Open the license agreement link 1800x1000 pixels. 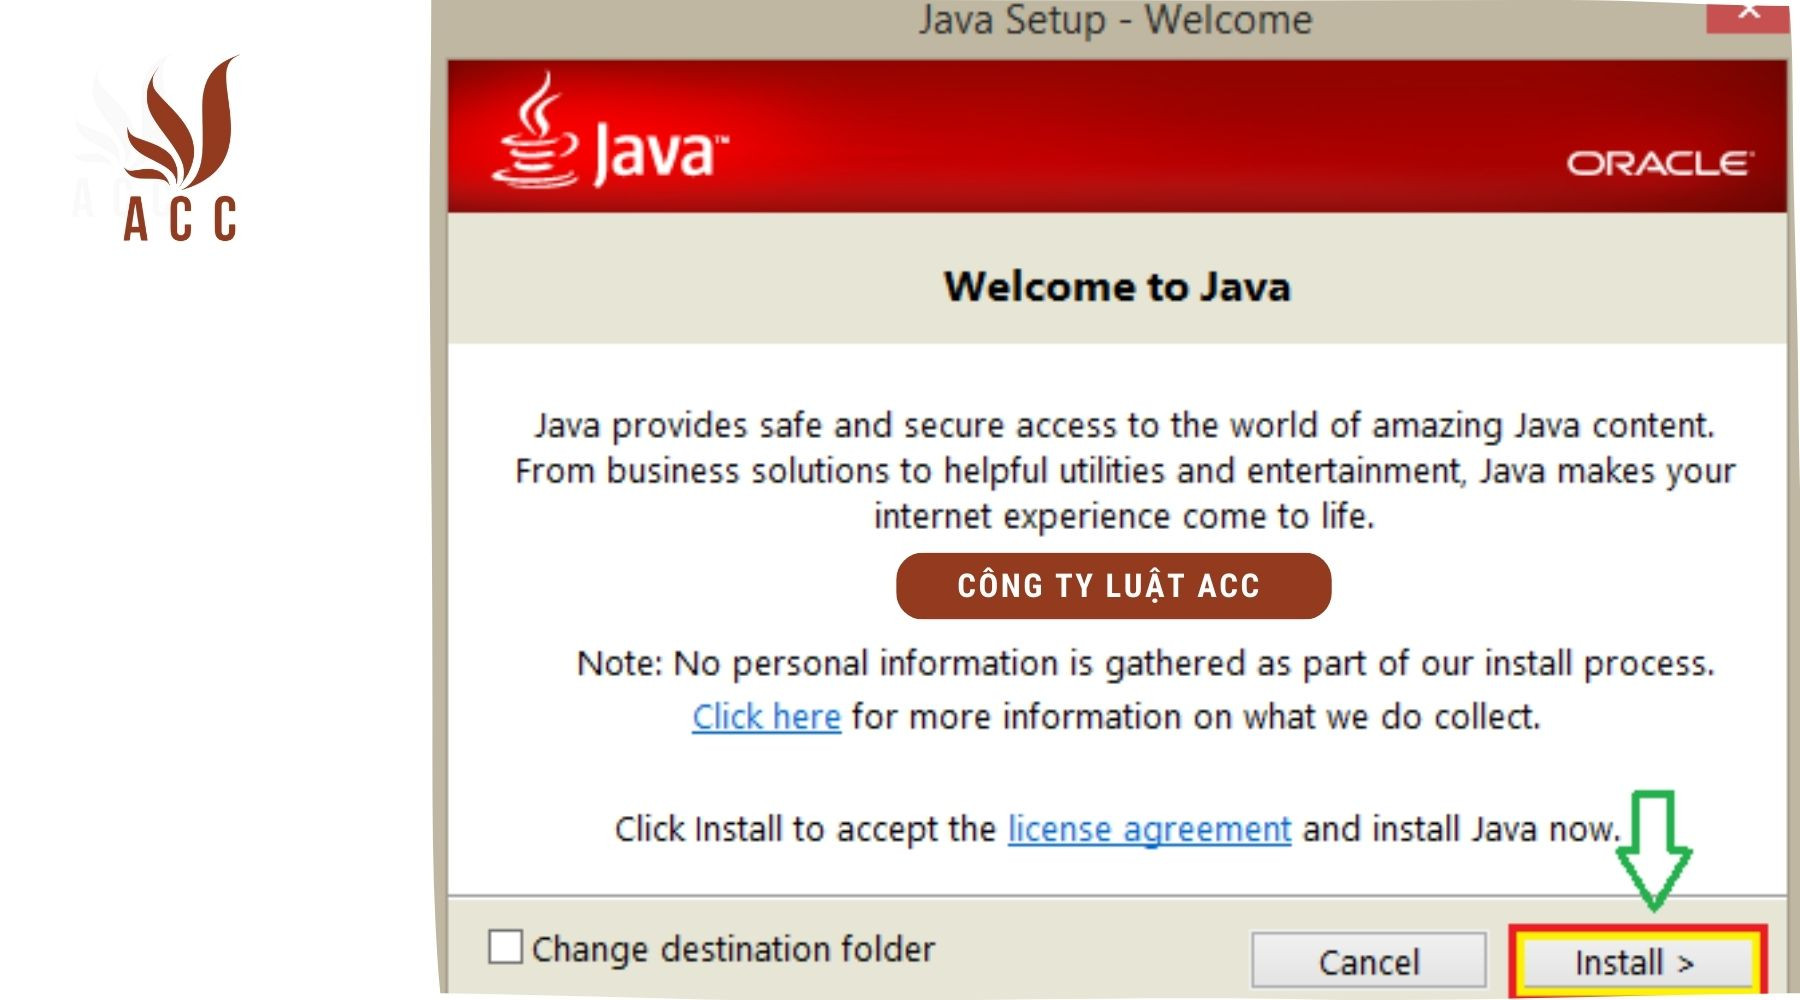[1148, 828]
